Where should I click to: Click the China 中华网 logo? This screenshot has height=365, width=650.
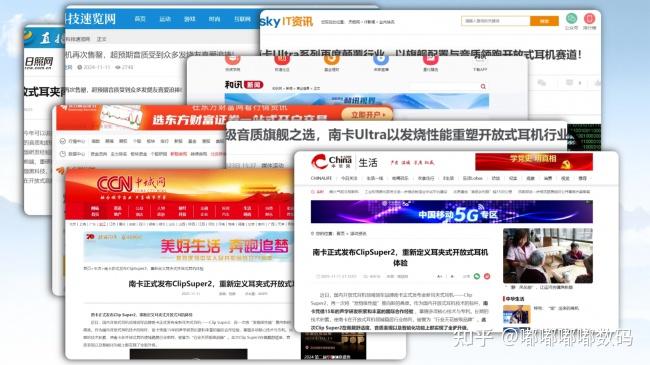pyautogui.click(x=331, y=162)
